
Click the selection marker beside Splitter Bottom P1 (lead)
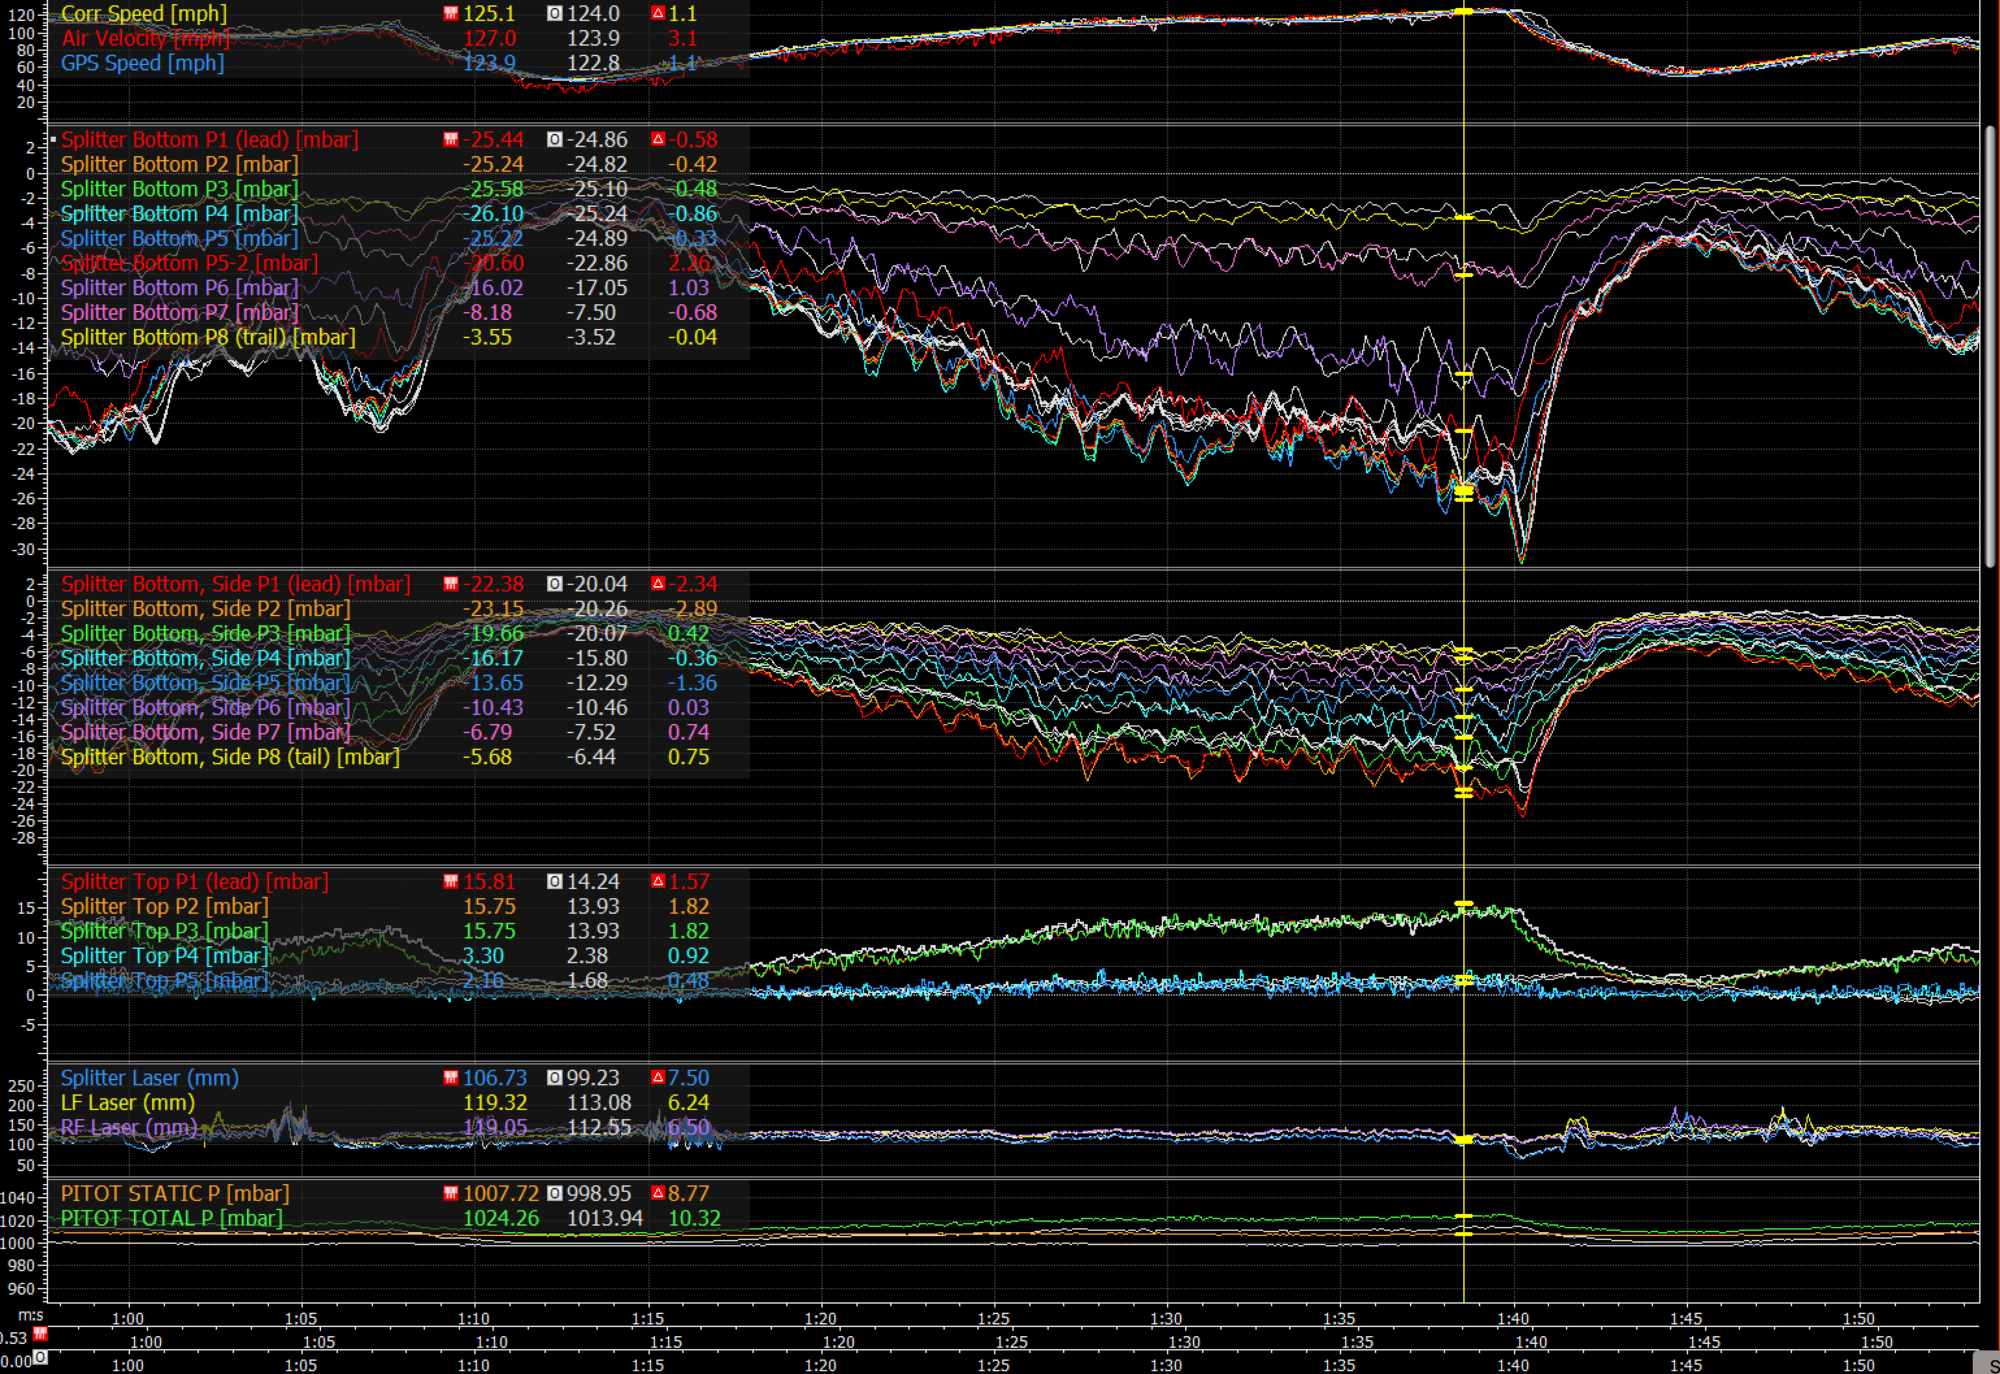coord(53,140)
